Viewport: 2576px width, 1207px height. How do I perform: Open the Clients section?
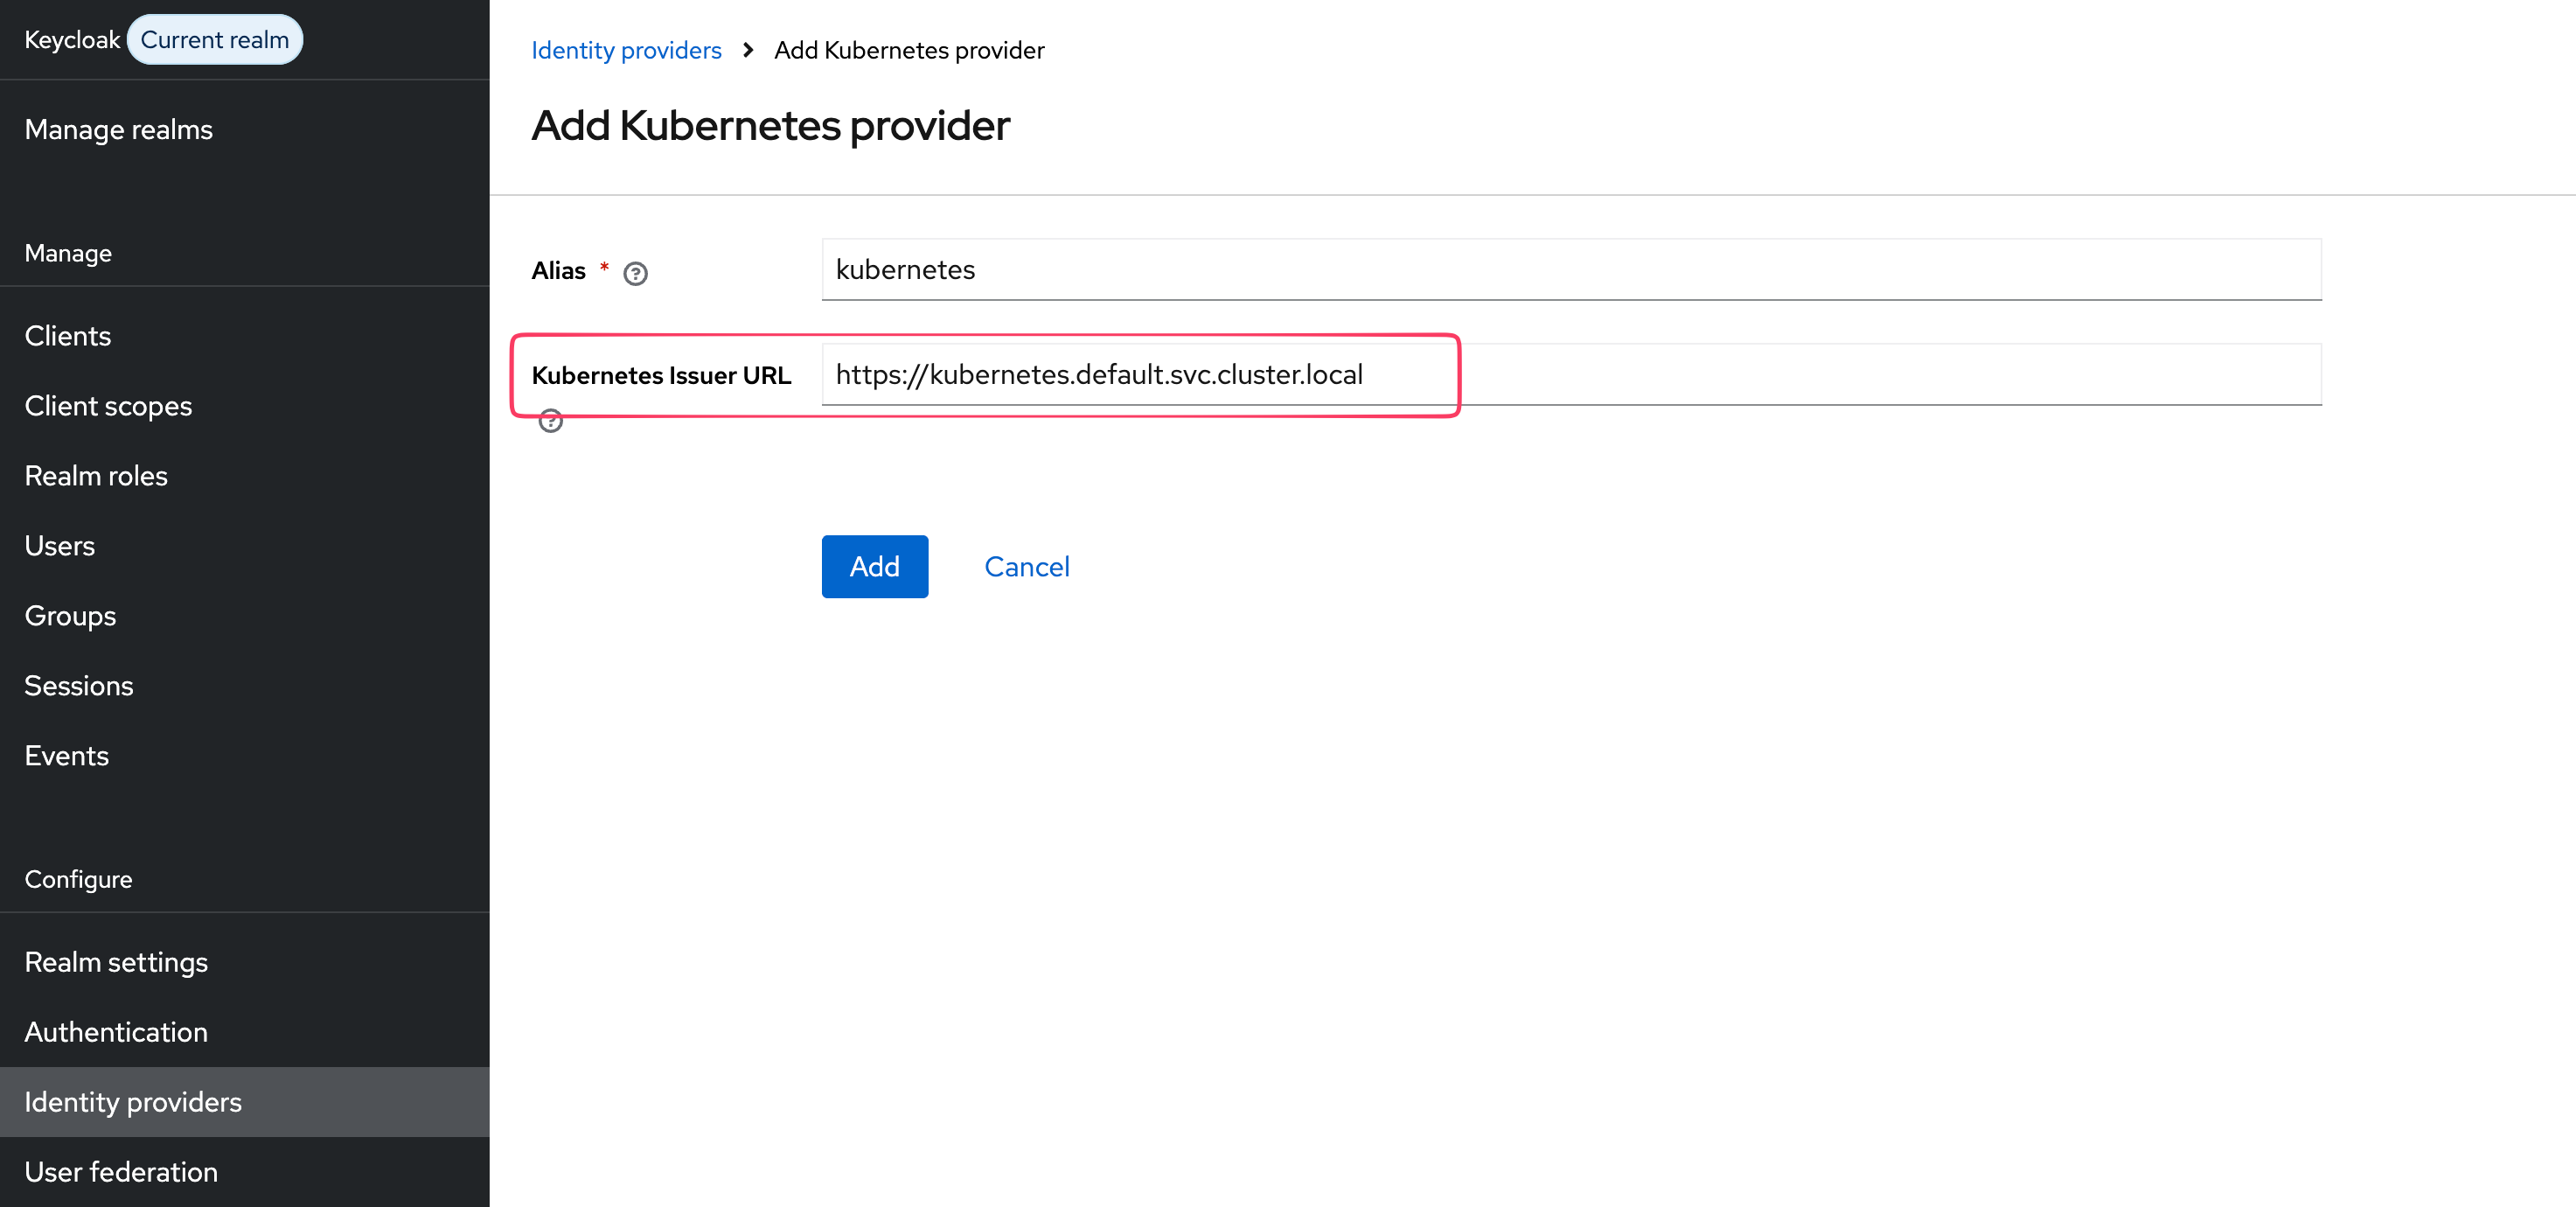click(67, 335)
